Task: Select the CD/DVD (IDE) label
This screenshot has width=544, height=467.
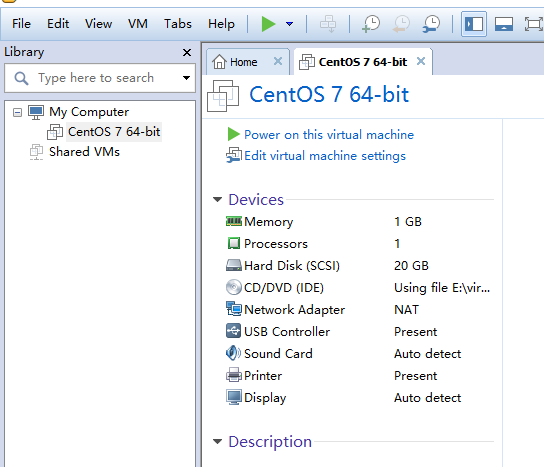Action: pyautogui.click(x=284, y=288)
